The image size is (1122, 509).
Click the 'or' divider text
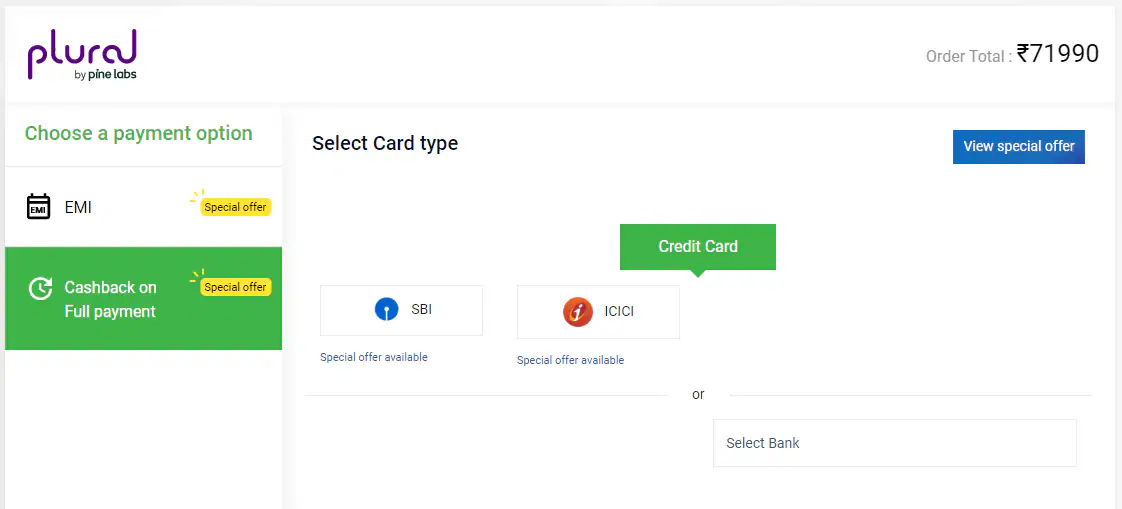click(698, 395)
